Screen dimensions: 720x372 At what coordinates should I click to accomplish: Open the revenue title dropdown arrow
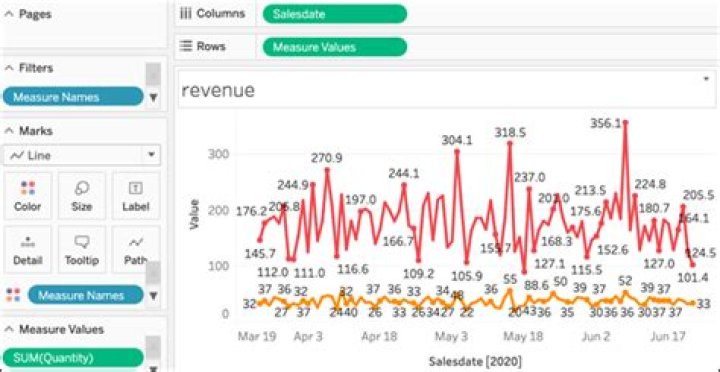tap(706, 79)
